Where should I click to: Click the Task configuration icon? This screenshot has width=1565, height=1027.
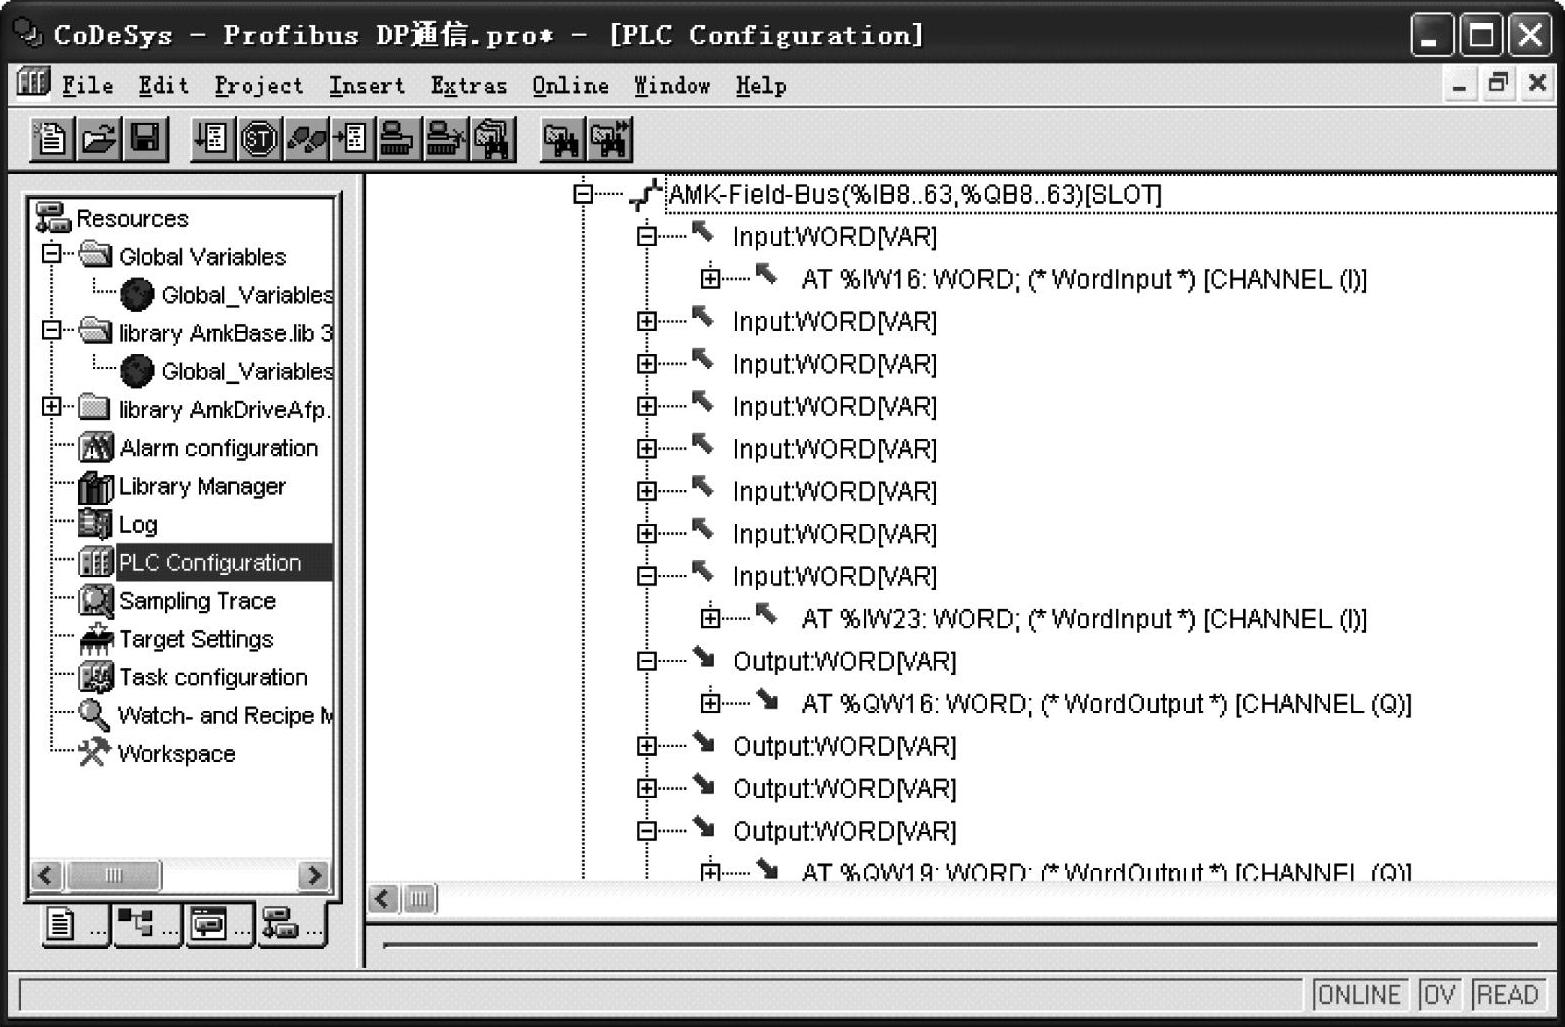point(96,677)
